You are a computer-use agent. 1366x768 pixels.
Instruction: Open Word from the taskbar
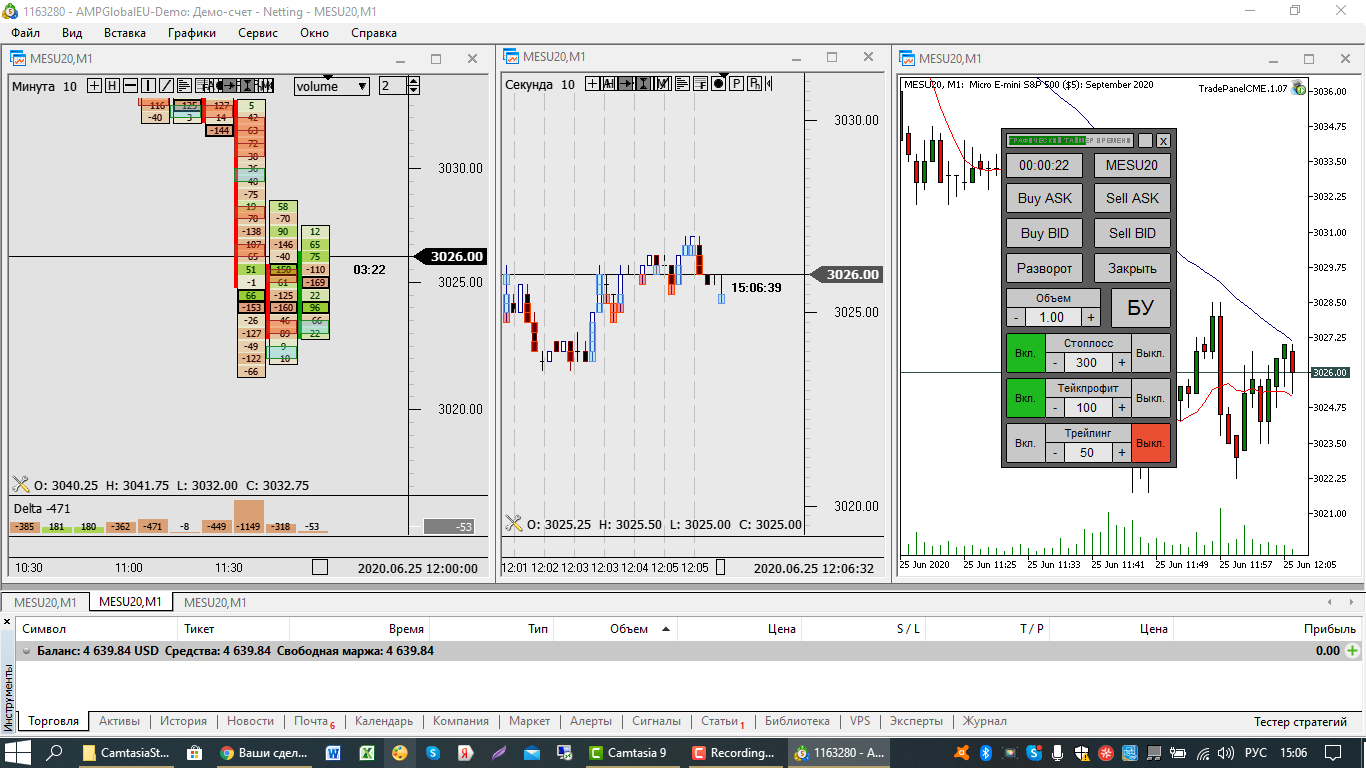[x=333, y=752]
